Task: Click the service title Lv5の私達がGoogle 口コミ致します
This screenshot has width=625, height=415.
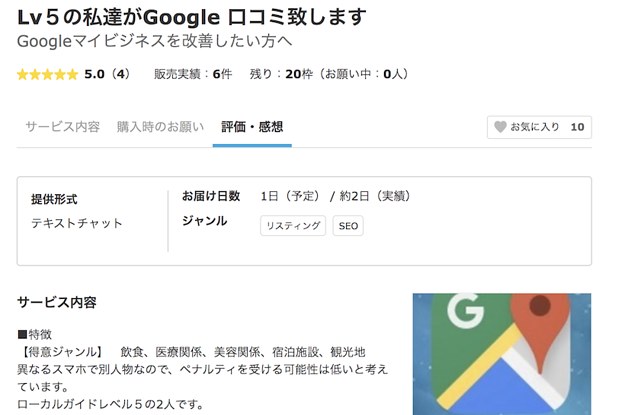Action: 191,17
